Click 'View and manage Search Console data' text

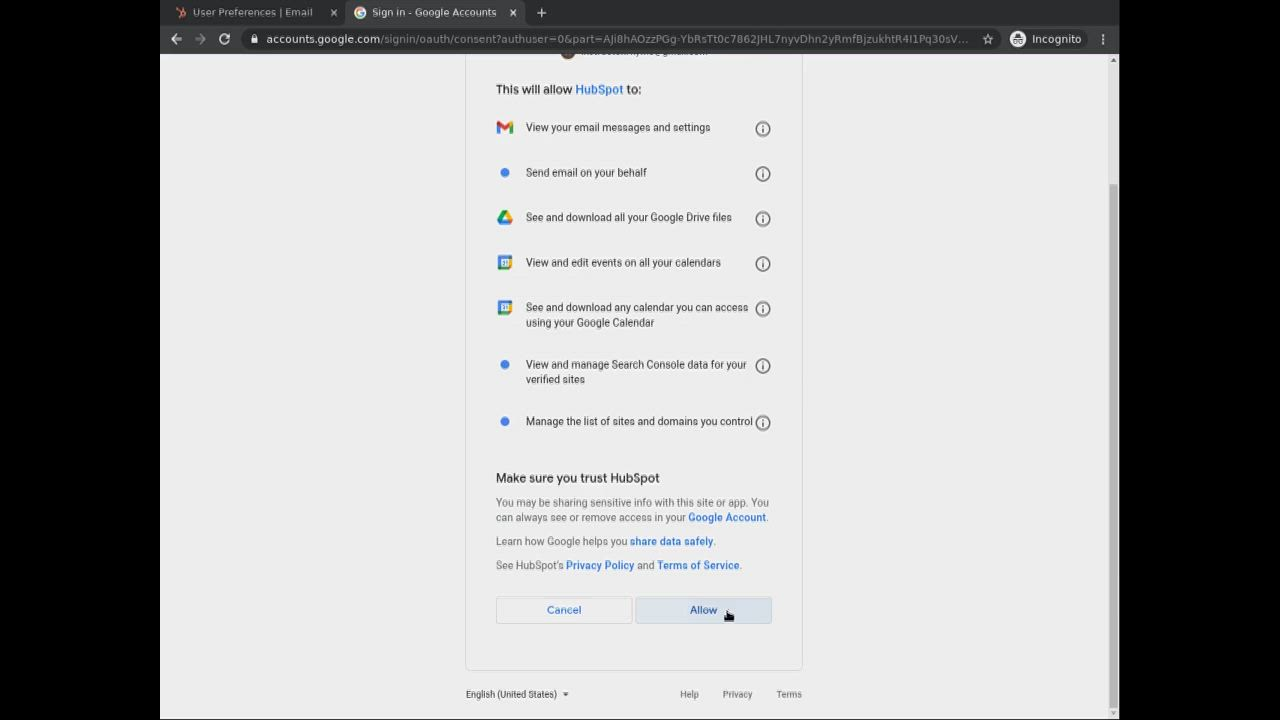[x=636, y=371]
